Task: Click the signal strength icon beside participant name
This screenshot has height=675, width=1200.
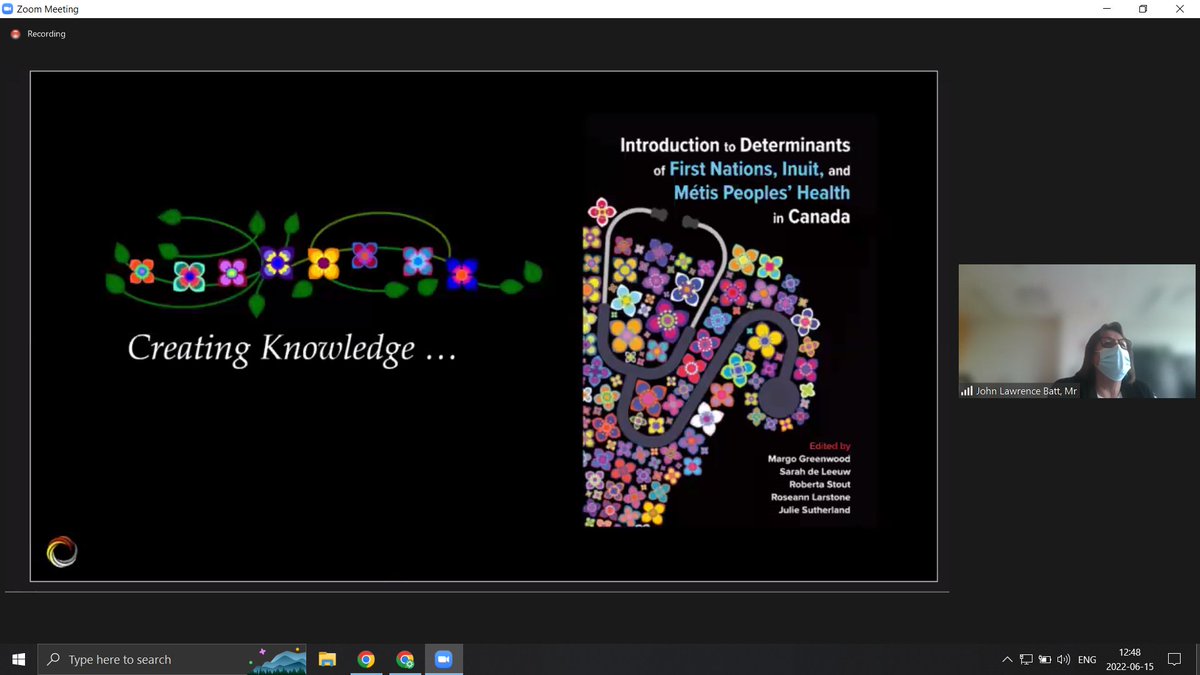Action: coord(967,391)
